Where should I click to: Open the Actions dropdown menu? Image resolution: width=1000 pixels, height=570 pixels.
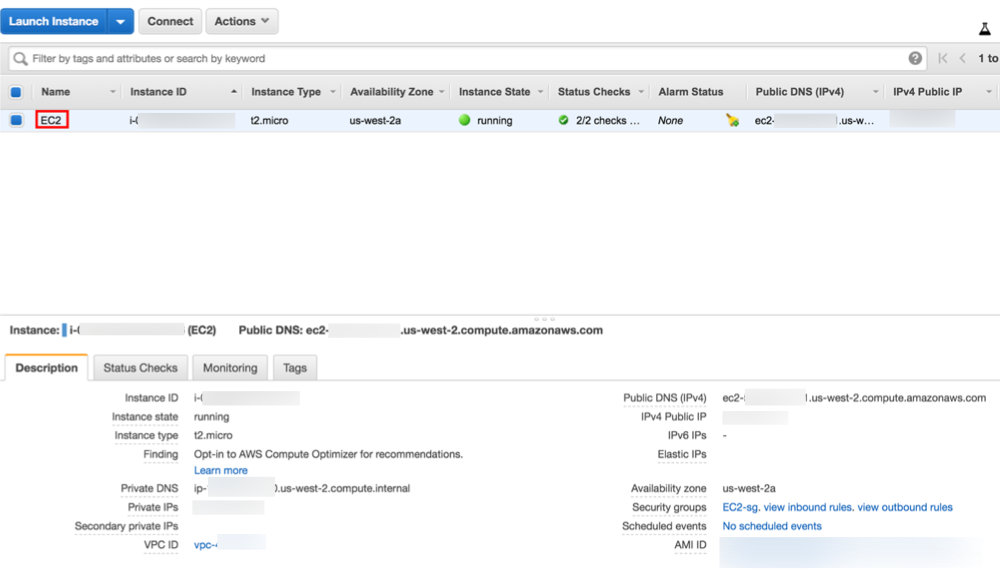pyautogui.click(x=241, y=21)
